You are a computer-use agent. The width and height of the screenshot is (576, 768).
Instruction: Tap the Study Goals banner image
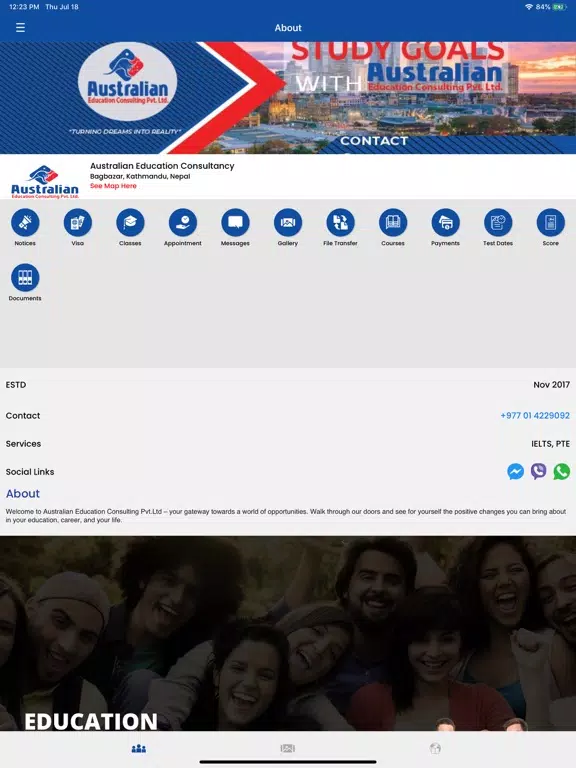click(288, 98)
